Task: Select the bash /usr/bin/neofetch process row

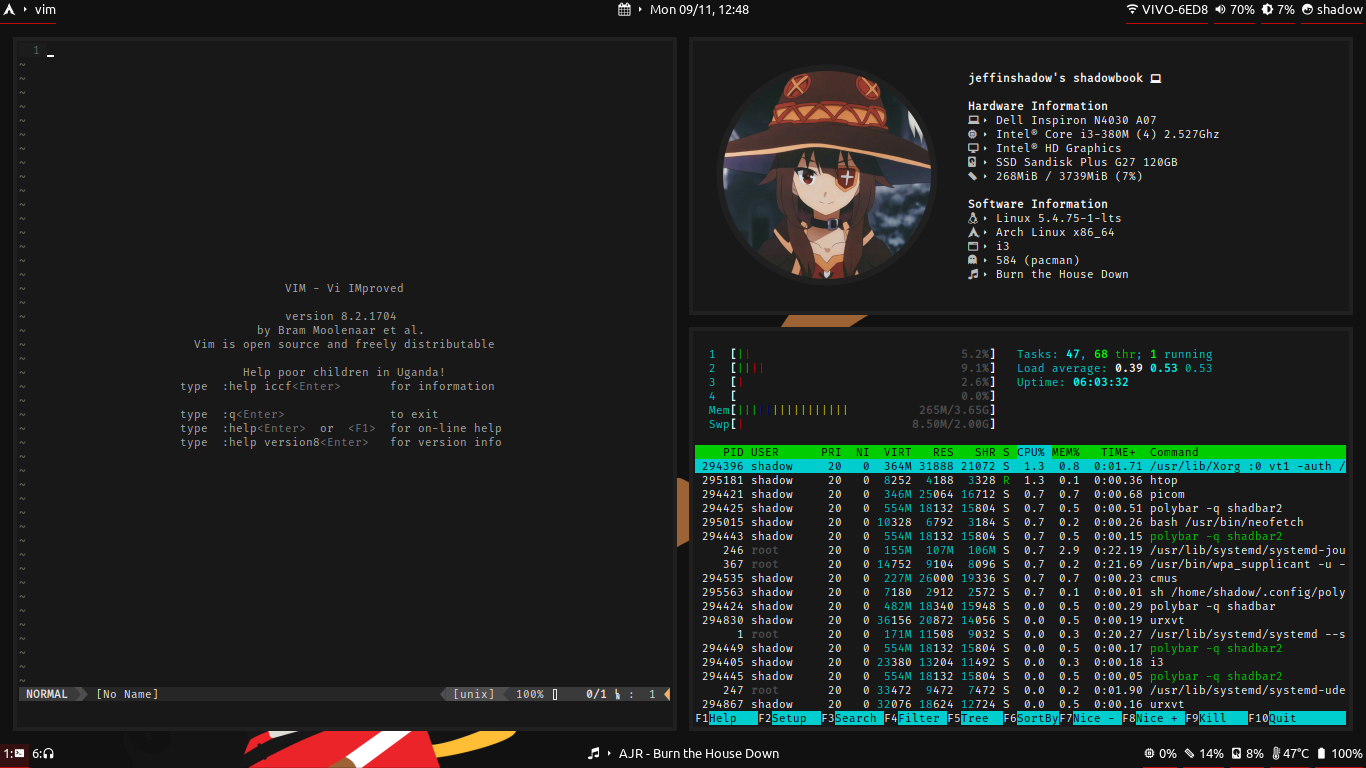Action: (x=1020, y=522)
